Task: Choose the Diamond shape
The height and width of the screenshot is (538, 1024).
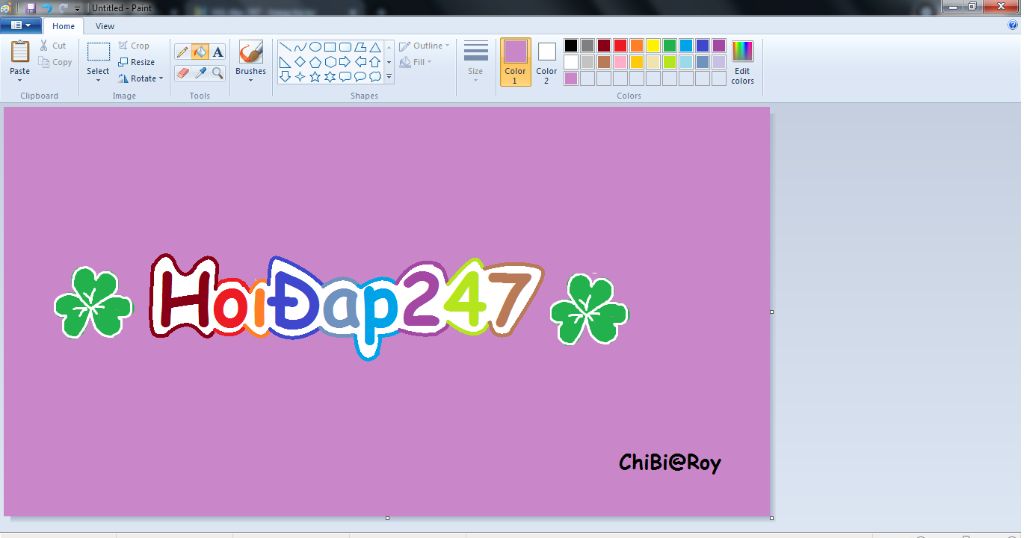Action: point(300,62)
